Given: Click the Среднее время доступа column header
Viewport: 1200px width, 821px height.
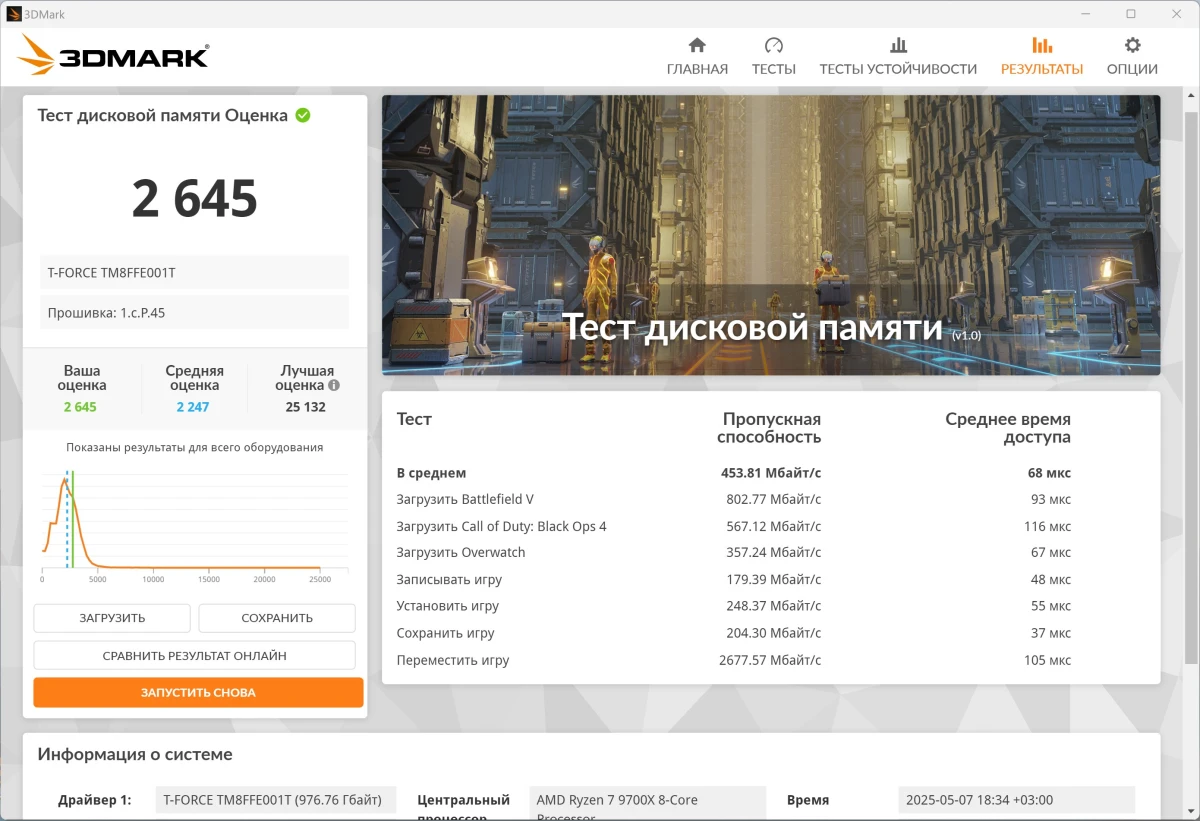Looking at the screenshot, I should pyautogui.click(x=1008, y=428).
